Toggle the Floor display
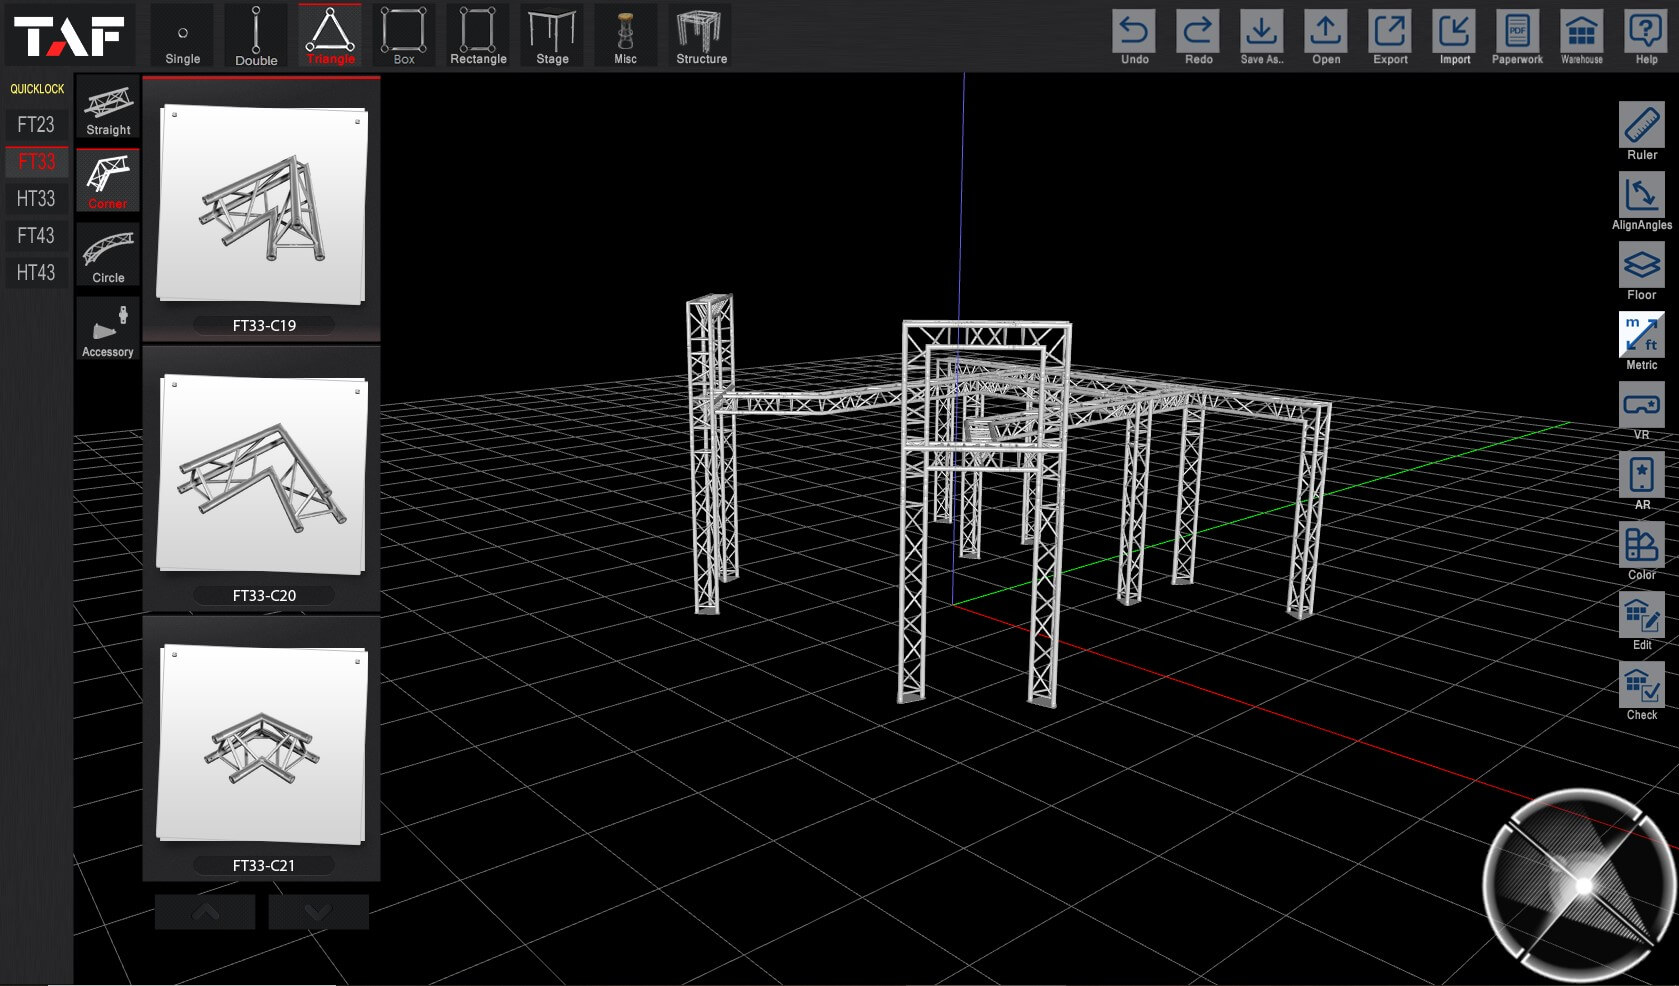 pyautogui.click(x=1641, y=271)
